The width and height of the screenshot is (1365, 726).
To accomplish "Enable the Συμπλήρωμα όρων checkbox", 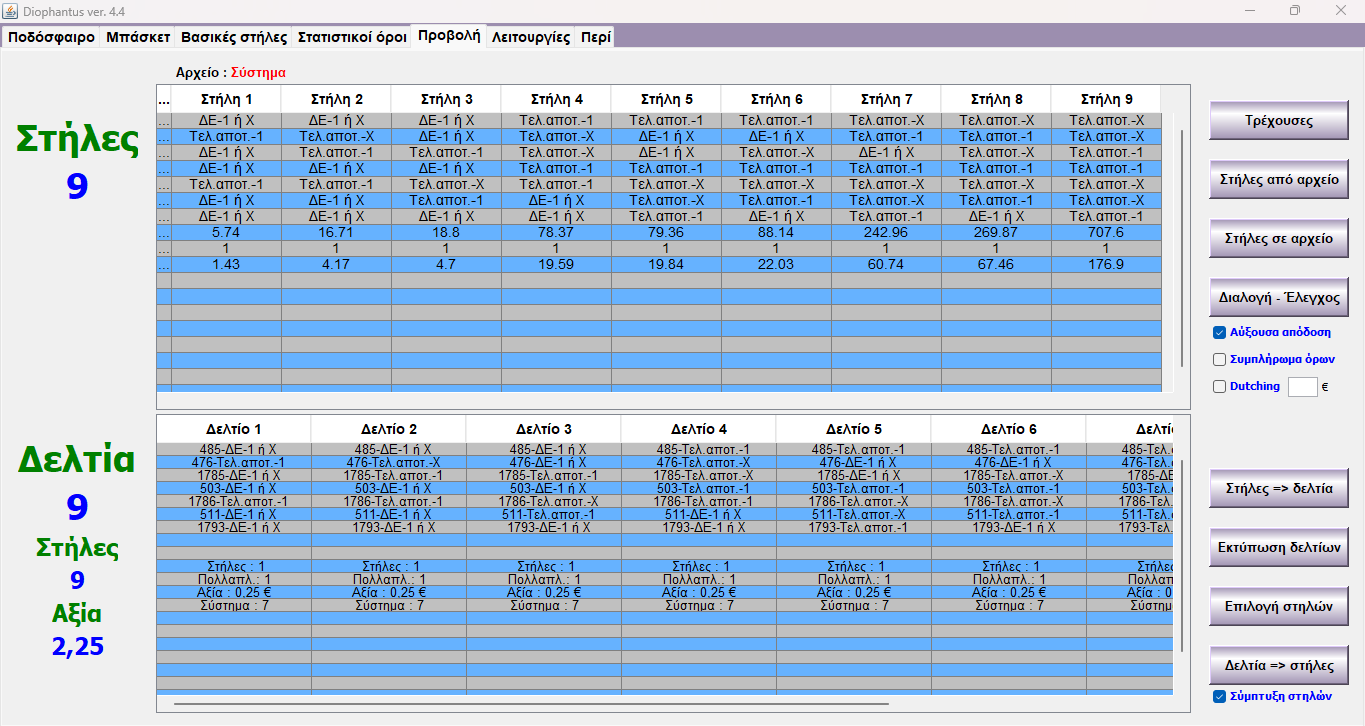I will (x=1219, y=359).
